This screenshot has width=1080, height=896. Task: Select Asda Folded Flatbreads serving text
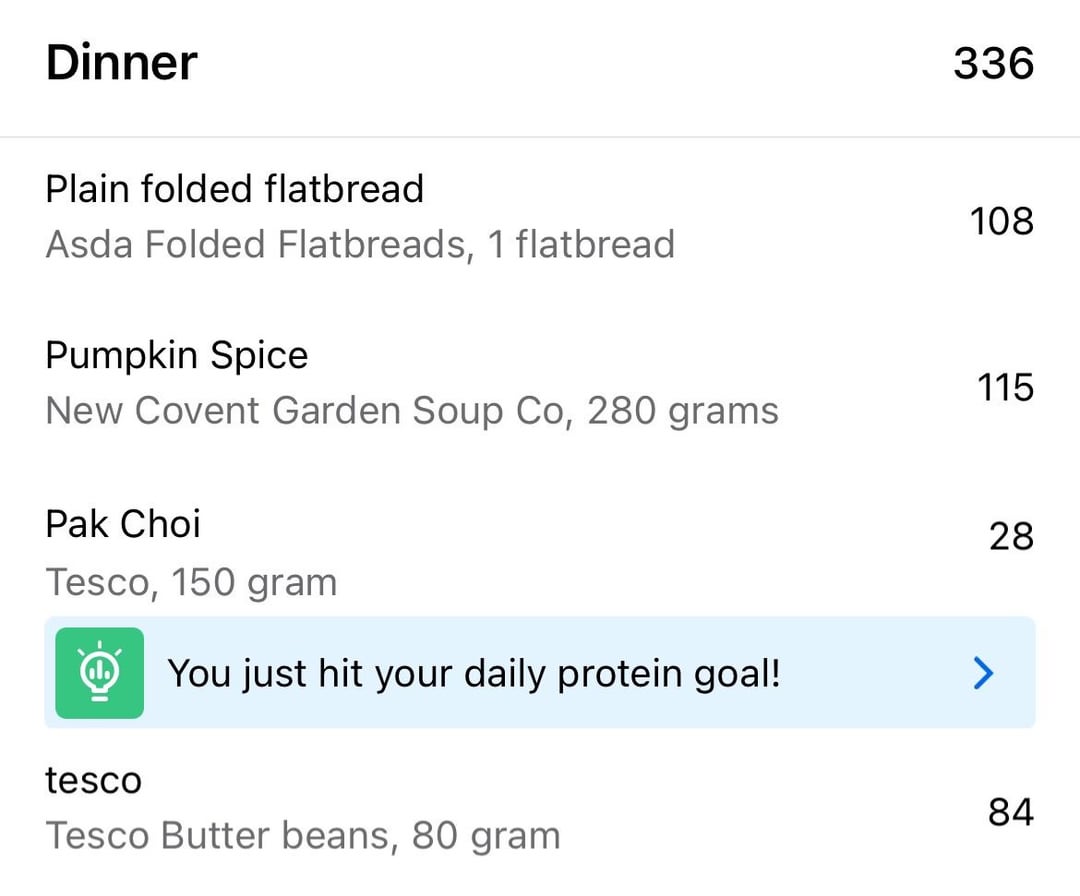point(360,244)
